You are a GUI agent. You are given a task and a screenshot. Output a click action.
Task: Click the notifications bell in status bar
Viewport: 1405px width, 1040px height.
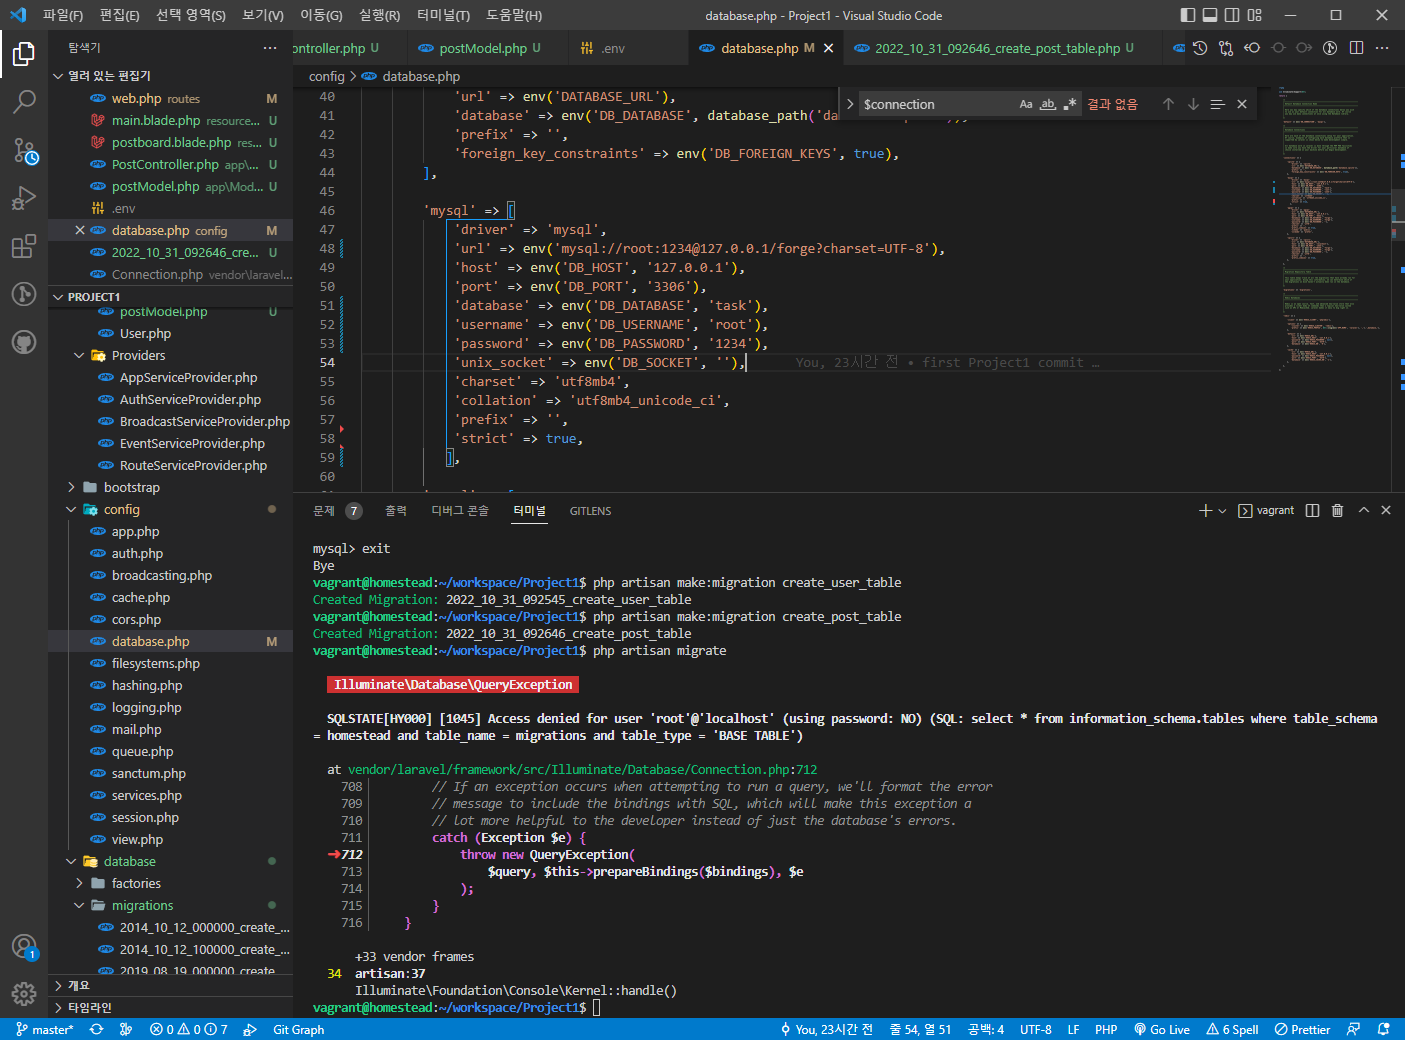coord(1384,1029)
